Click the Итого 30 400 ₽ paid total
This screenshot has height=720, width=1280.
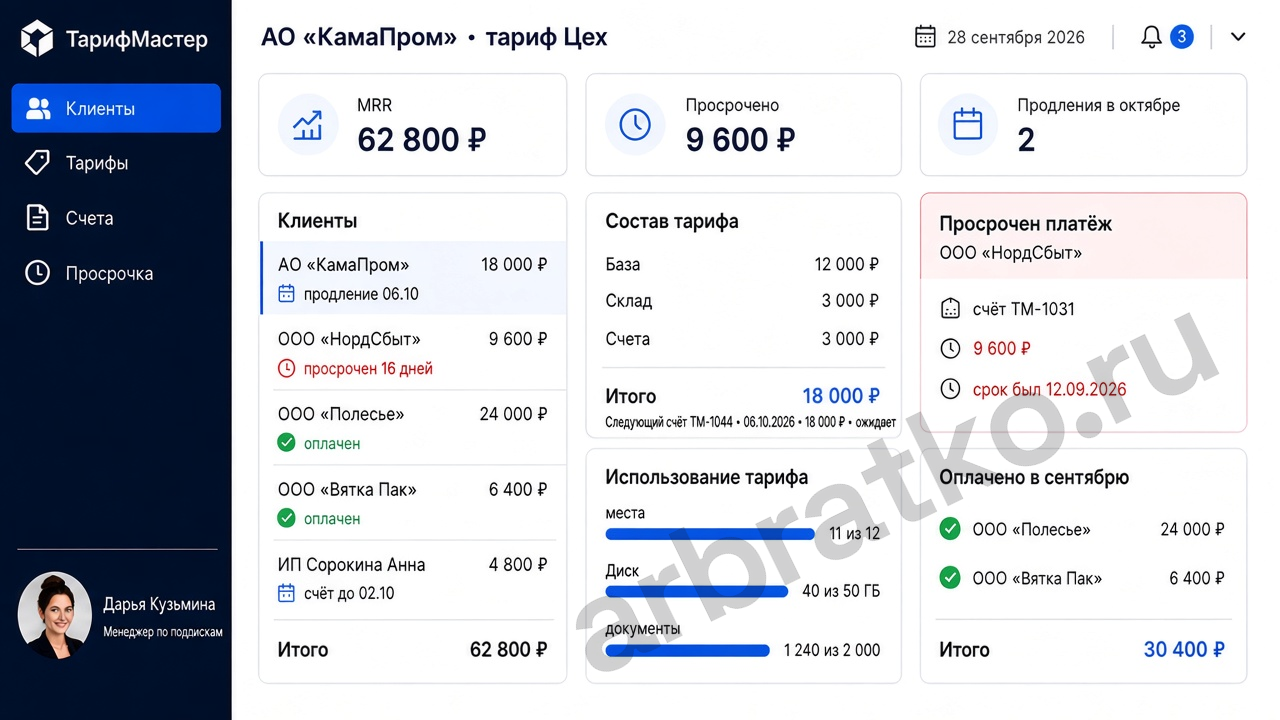click(x=1082, y=649)
